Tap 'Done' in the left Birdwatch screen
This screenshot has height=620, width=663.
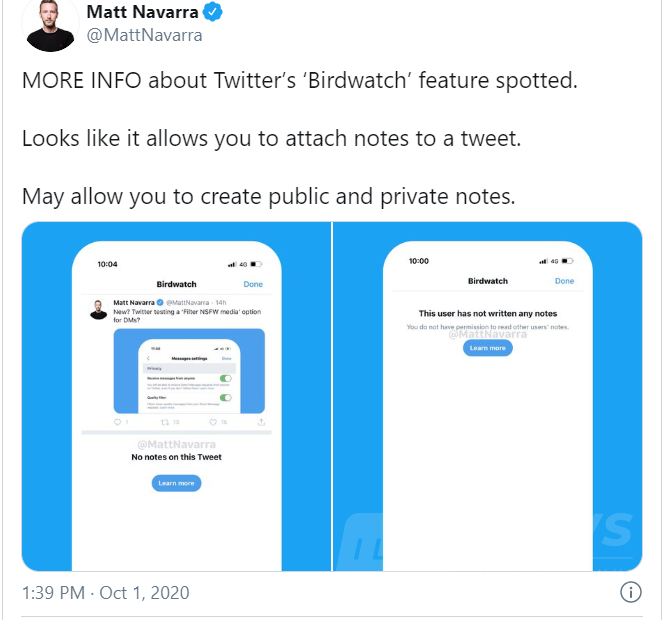(253, 284)
